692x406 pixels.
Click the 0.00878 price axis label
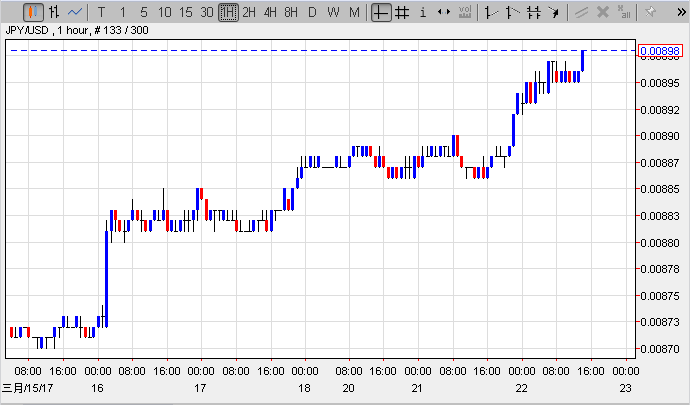[x=660, y=269]
